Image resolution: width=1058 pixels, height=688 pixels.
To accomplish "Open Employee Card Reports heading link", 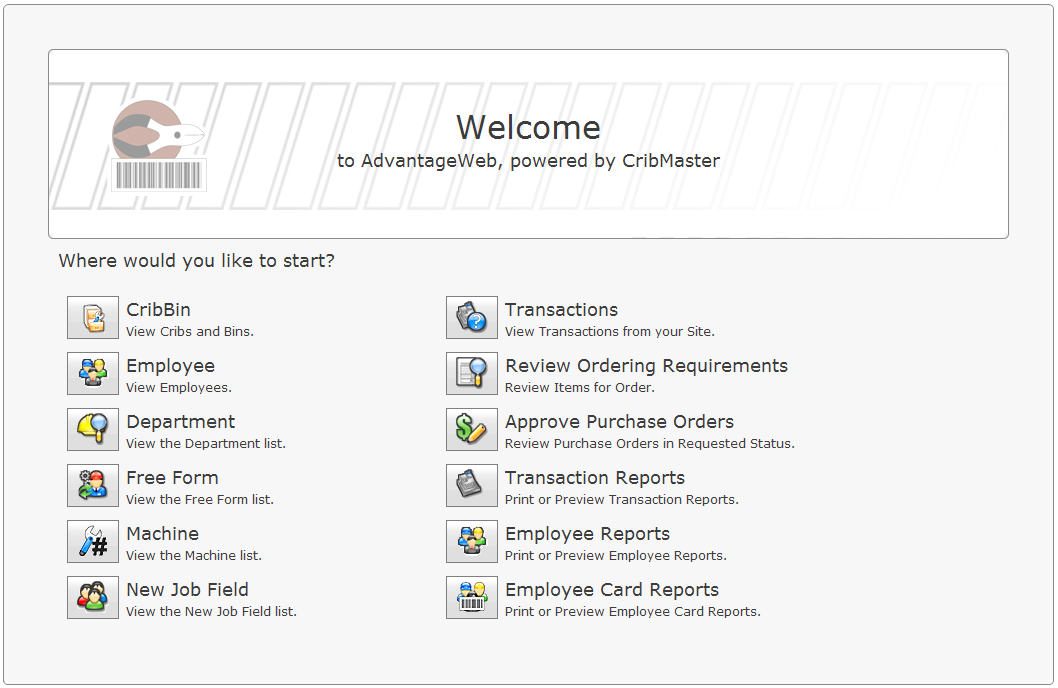I will [x=612, y=590].
